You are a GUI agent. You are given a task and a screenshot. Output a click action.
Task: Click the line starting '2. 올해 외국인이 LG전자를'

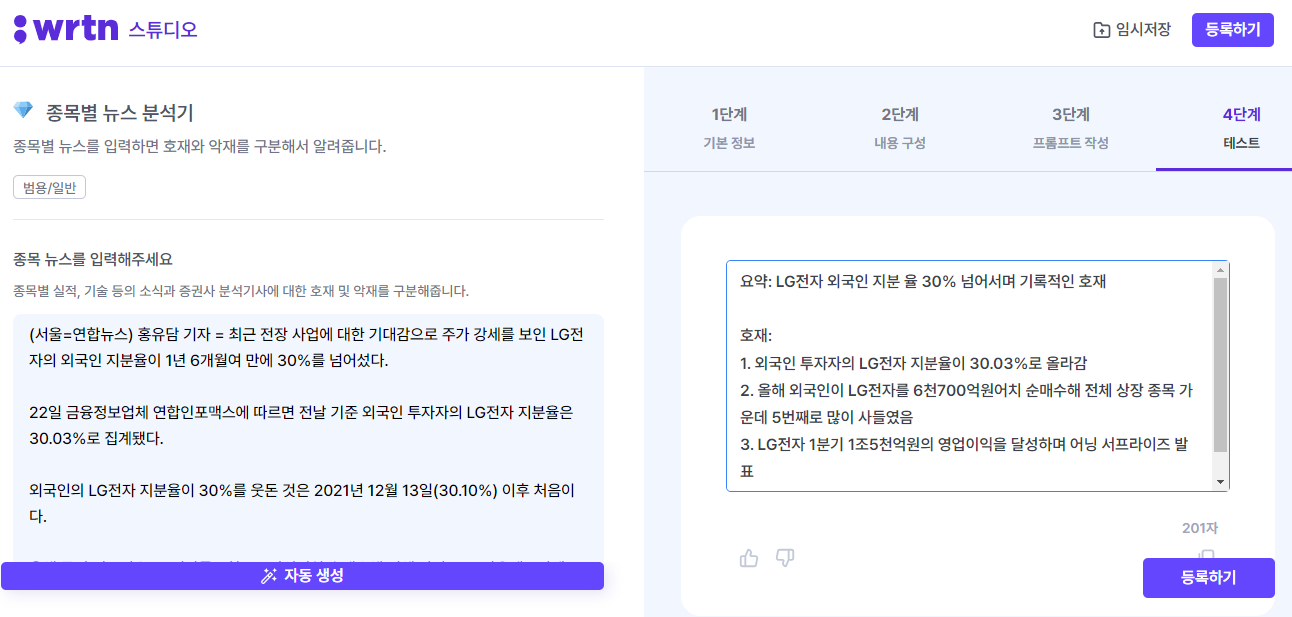tap(966, 403)
